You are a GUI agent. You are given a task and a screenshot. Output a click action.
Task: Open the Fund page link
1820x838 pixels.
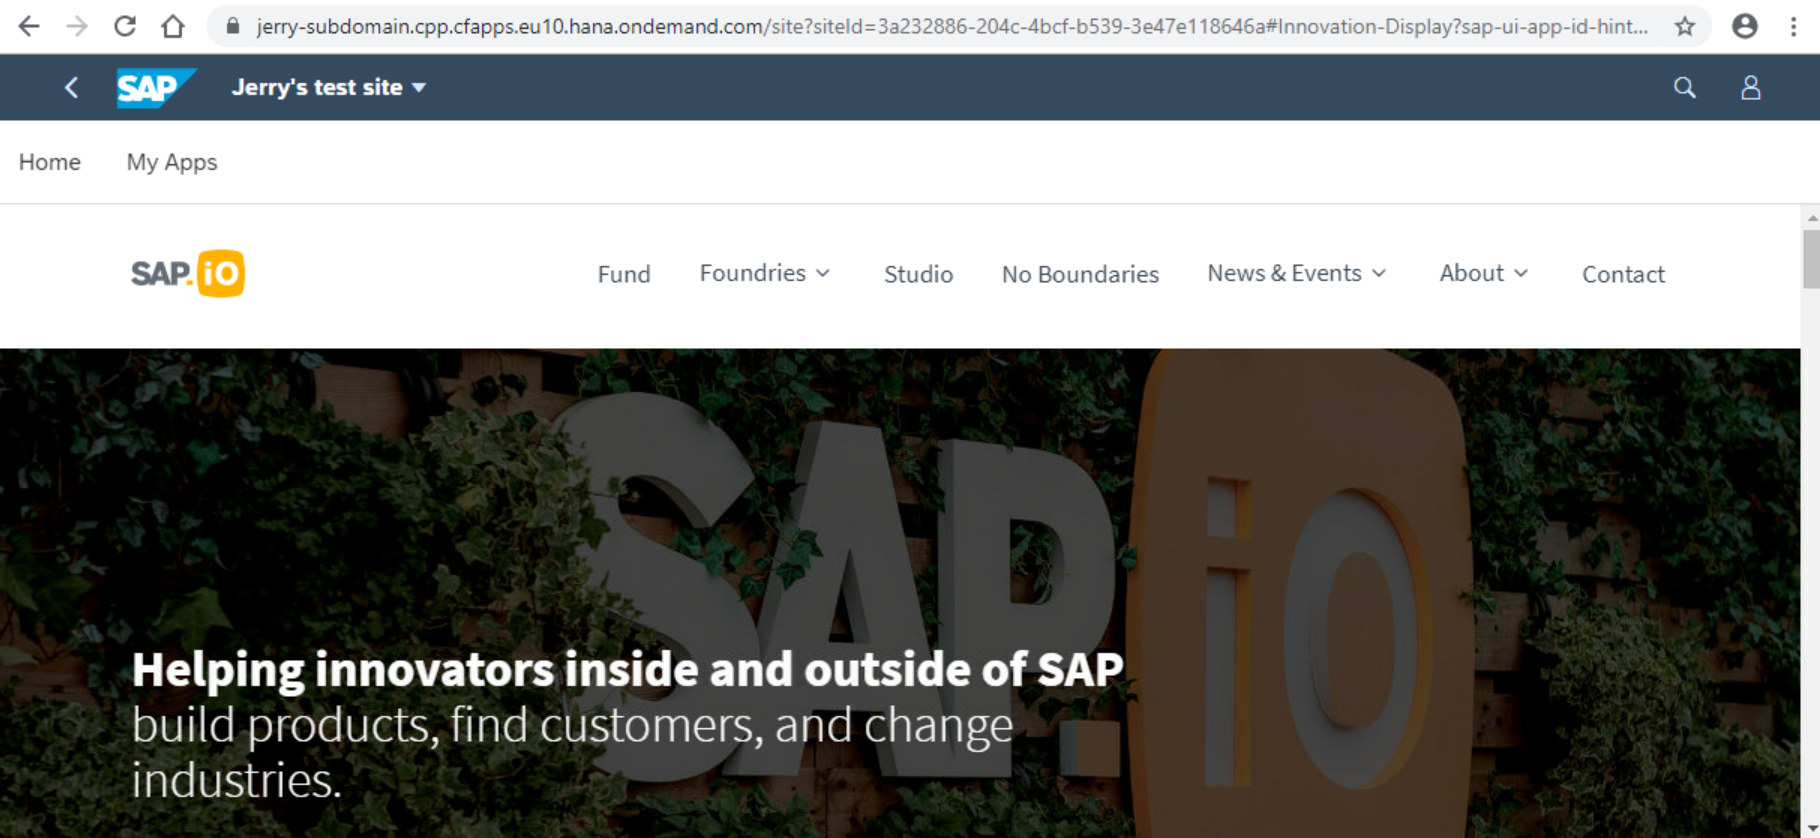point(624,274)
